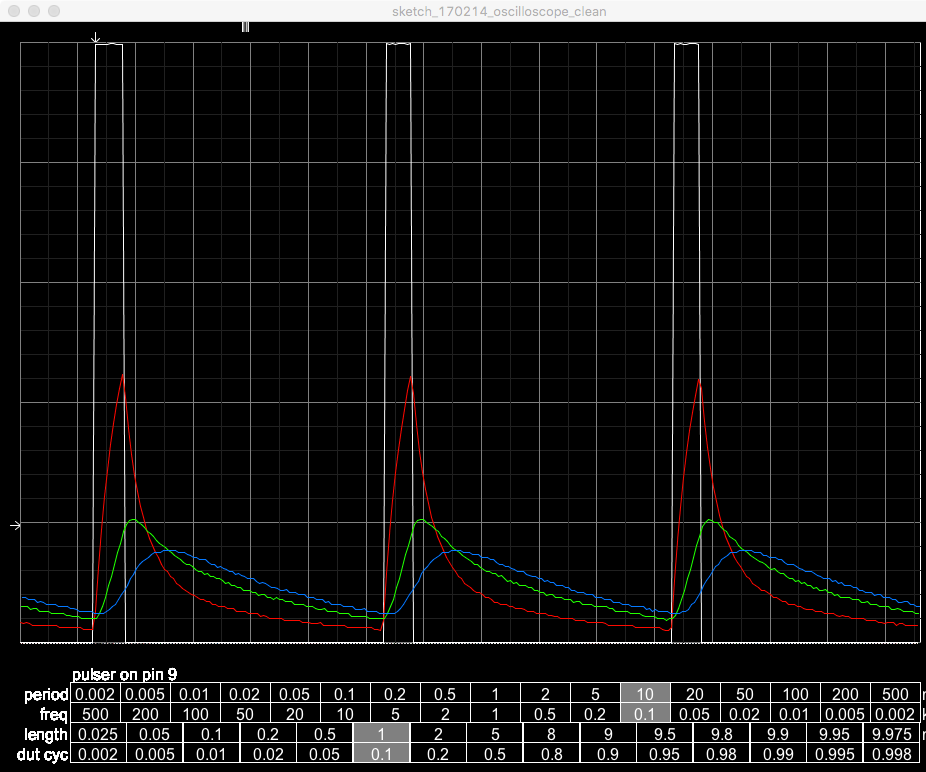Set duty cycle to 0.95
Viewport: 926px width, 772px height.
(665, 754)
